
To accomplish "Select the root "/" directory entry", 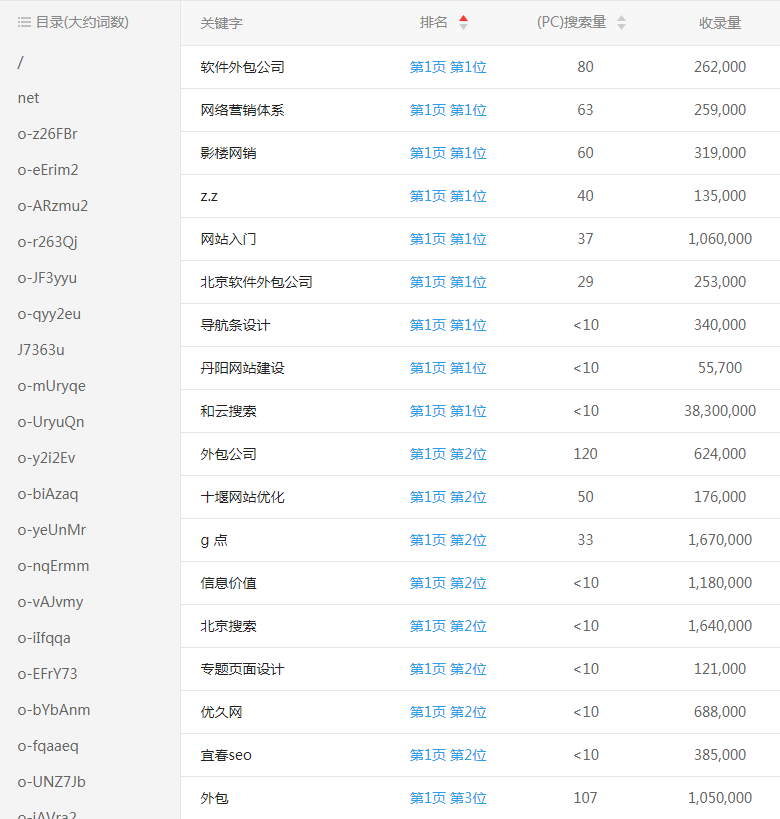I will click(x=20, y=62).
